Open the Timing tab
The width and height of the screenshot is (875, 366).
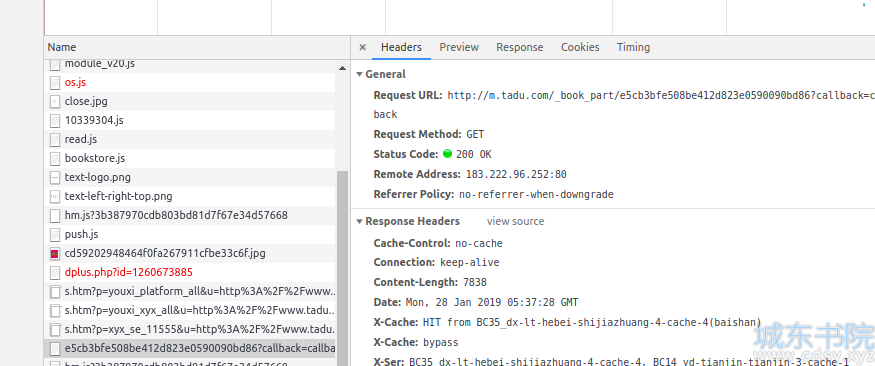tap(633, 47)
